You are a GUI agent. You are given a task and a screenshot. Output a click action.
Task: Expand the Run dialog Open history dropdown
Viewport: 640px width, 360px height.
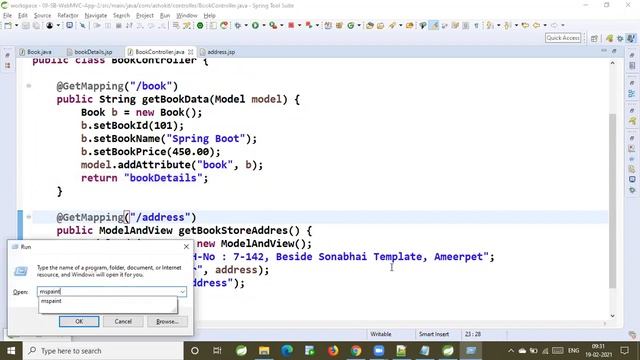coord(182,291)
